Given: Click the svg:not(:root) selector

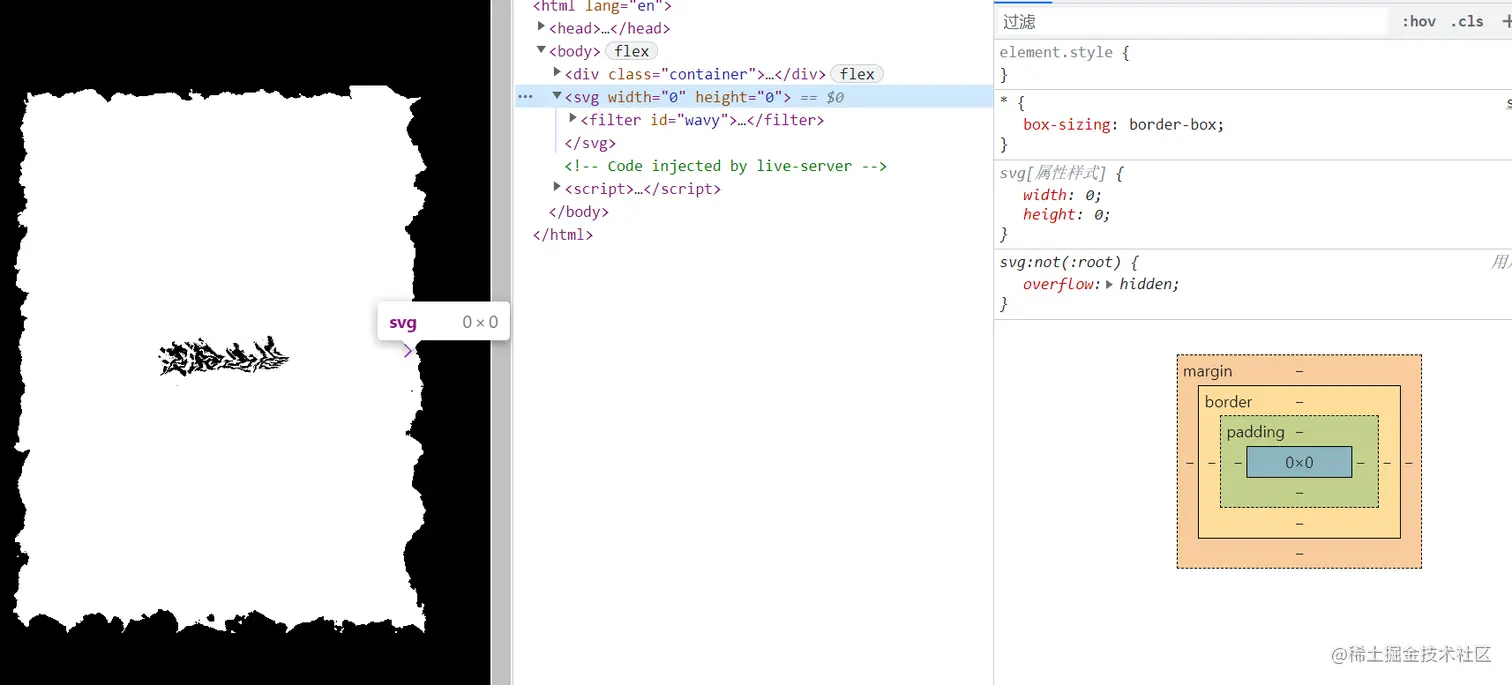Looking at the screenshot, I should pyautogui.click(x=1063, y=262).
